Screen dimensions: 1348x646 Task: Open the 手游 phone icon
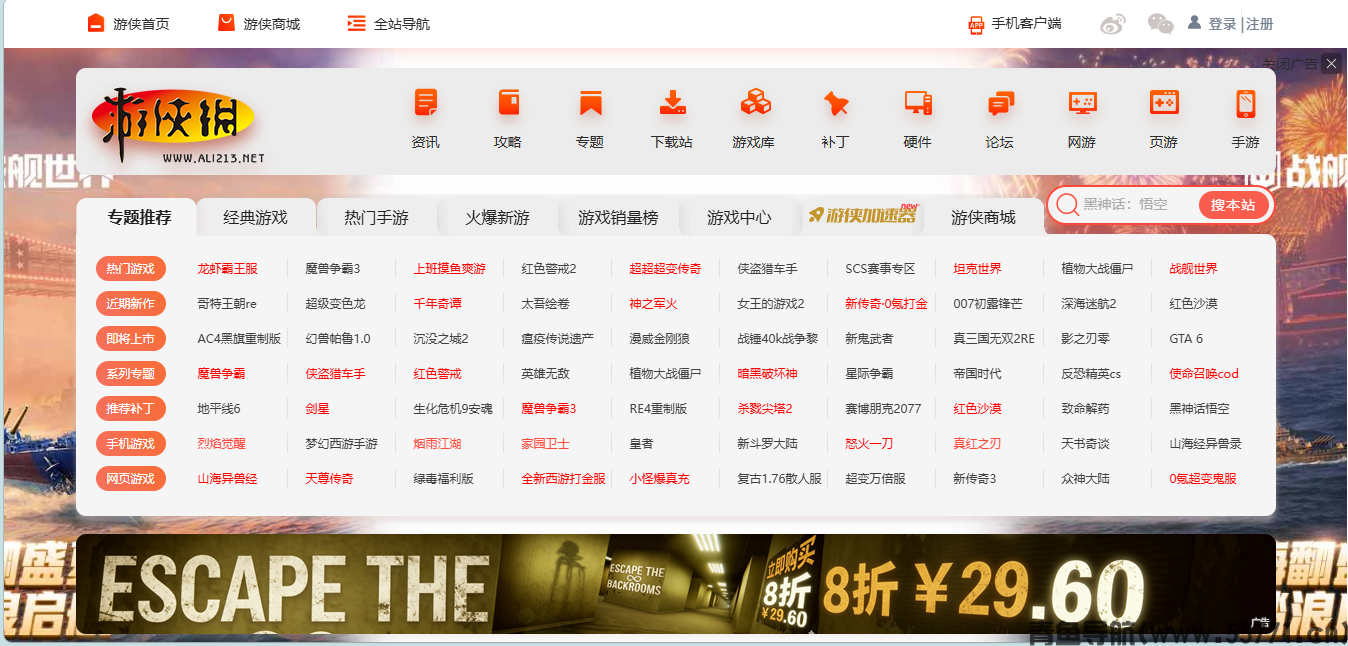(1246, 103)
